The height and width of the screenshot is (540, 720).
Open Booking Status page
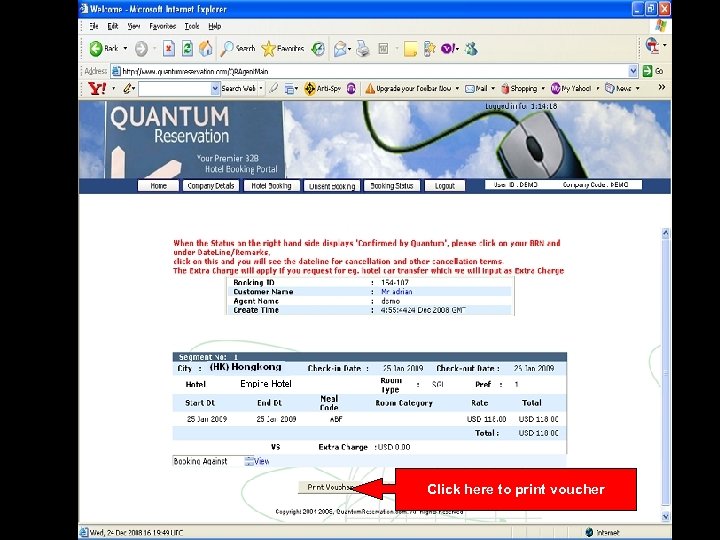[x=392, y=186]
